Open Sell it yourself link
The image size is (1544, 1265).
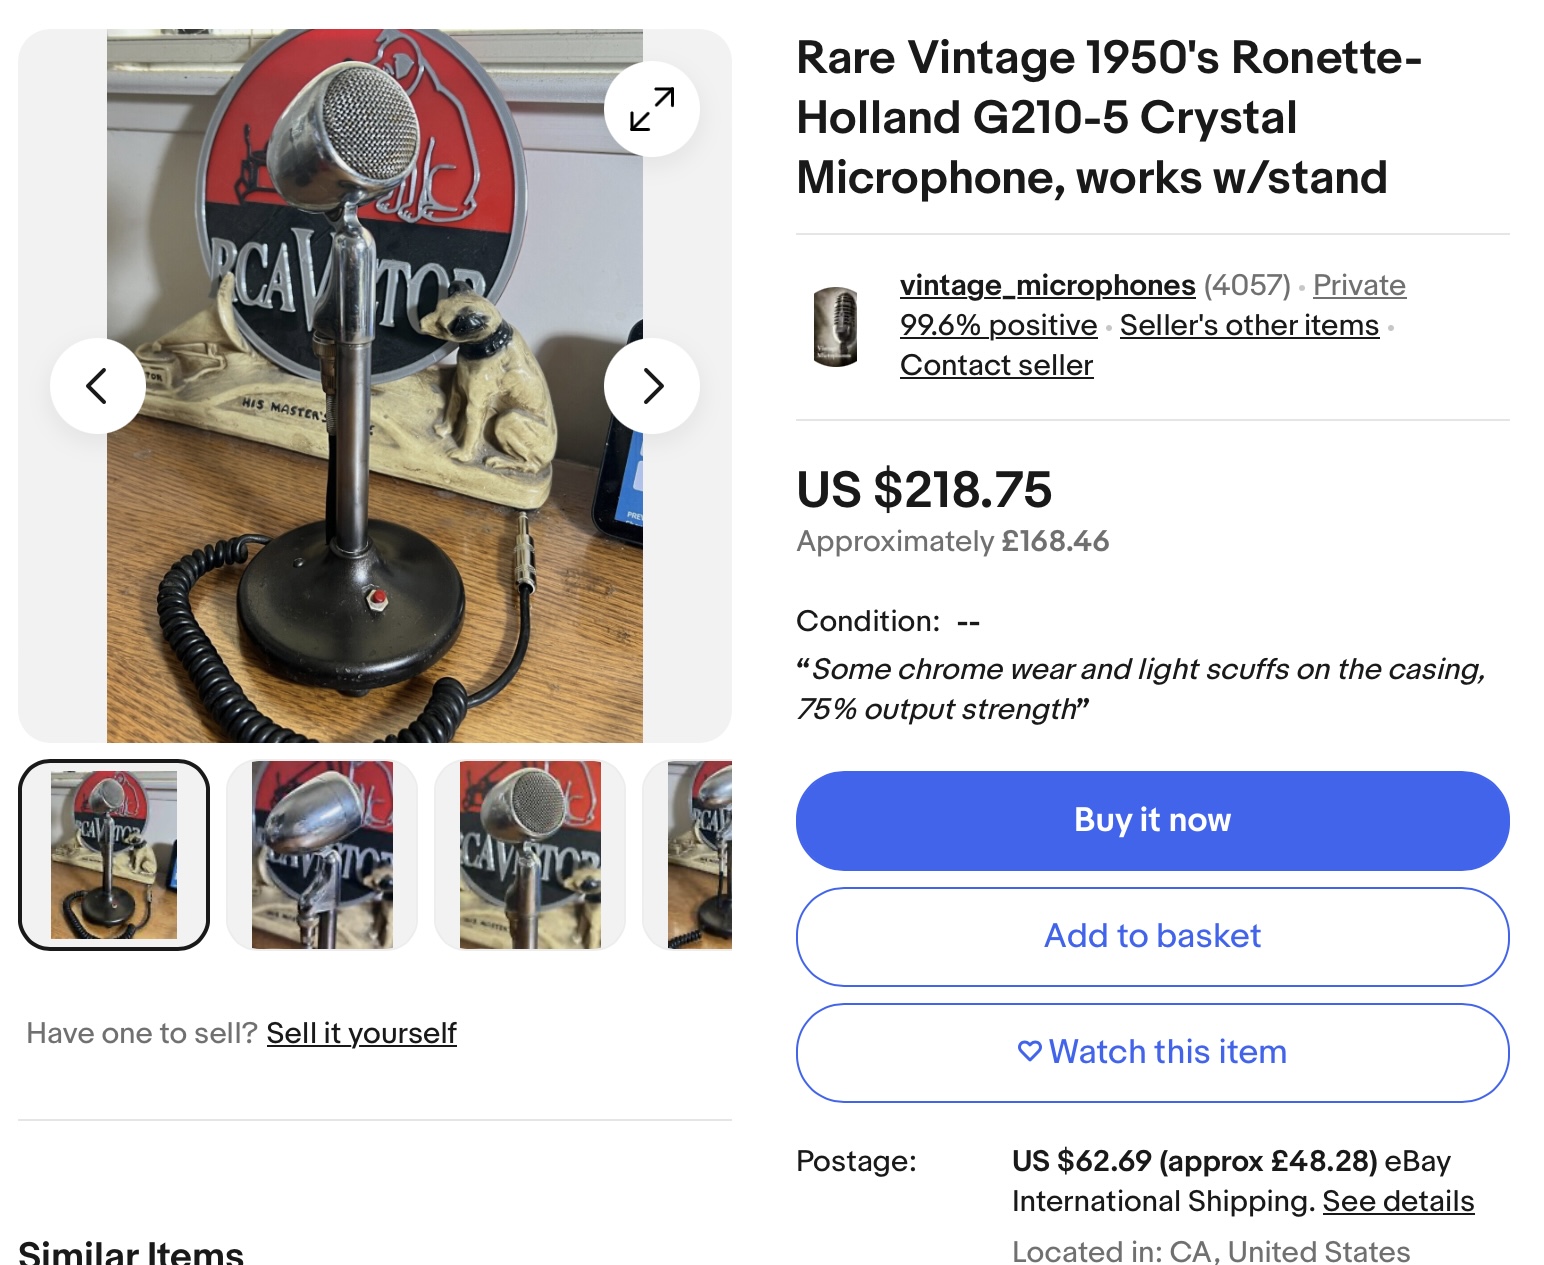pyautogui.click(x=361, y=1033)
